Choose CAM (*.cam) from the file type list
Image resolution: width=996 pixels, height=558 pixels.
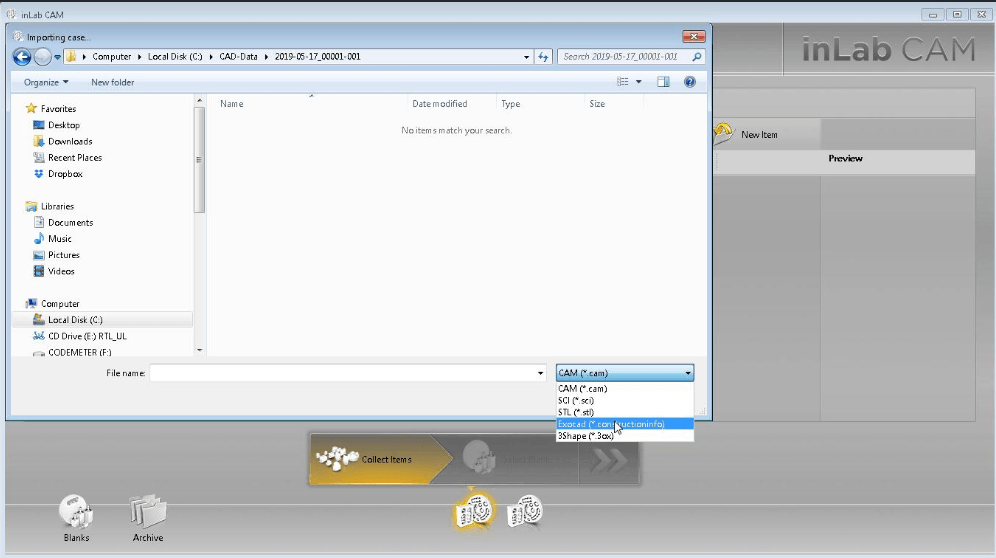click(x=625, y=388)
